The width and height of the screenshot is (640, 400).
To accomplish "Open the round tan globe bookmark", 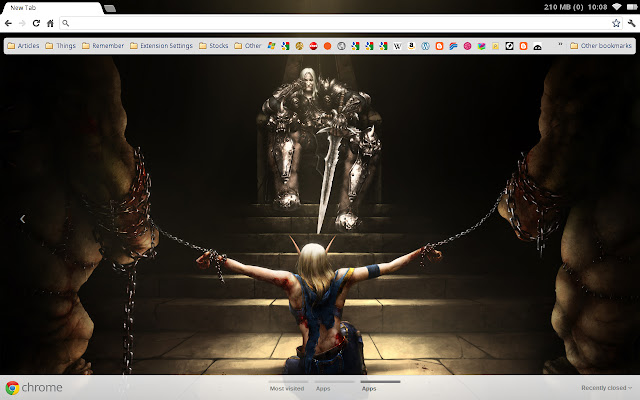I will (299, 46).
